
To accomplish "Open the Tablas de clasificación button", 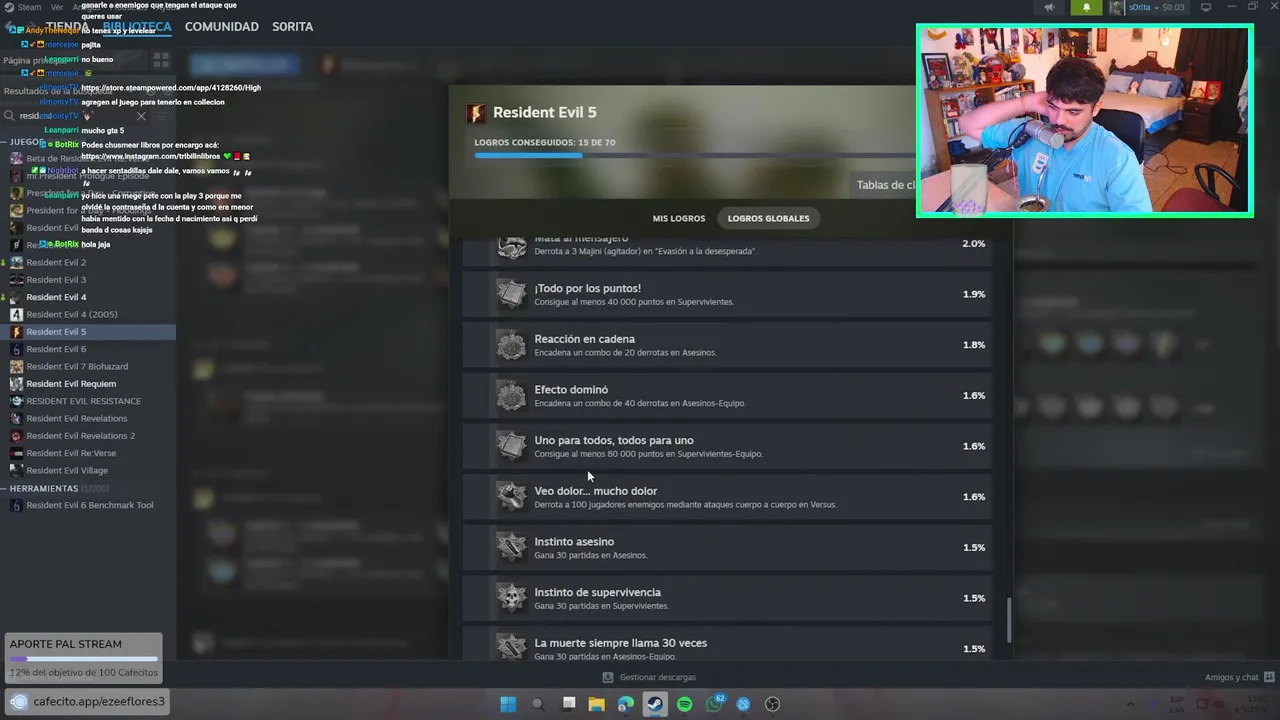I will click(x=882, y=185).
